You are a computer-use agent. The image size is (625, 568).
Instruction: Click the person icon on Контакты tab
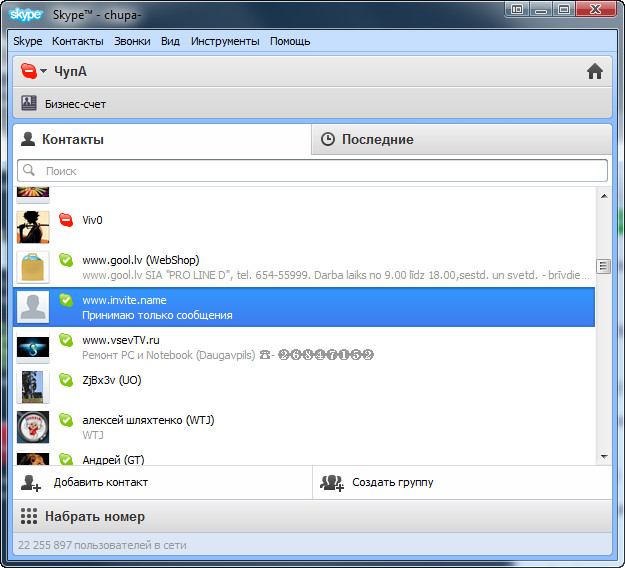pyautogui.click(x=28, y=139)
